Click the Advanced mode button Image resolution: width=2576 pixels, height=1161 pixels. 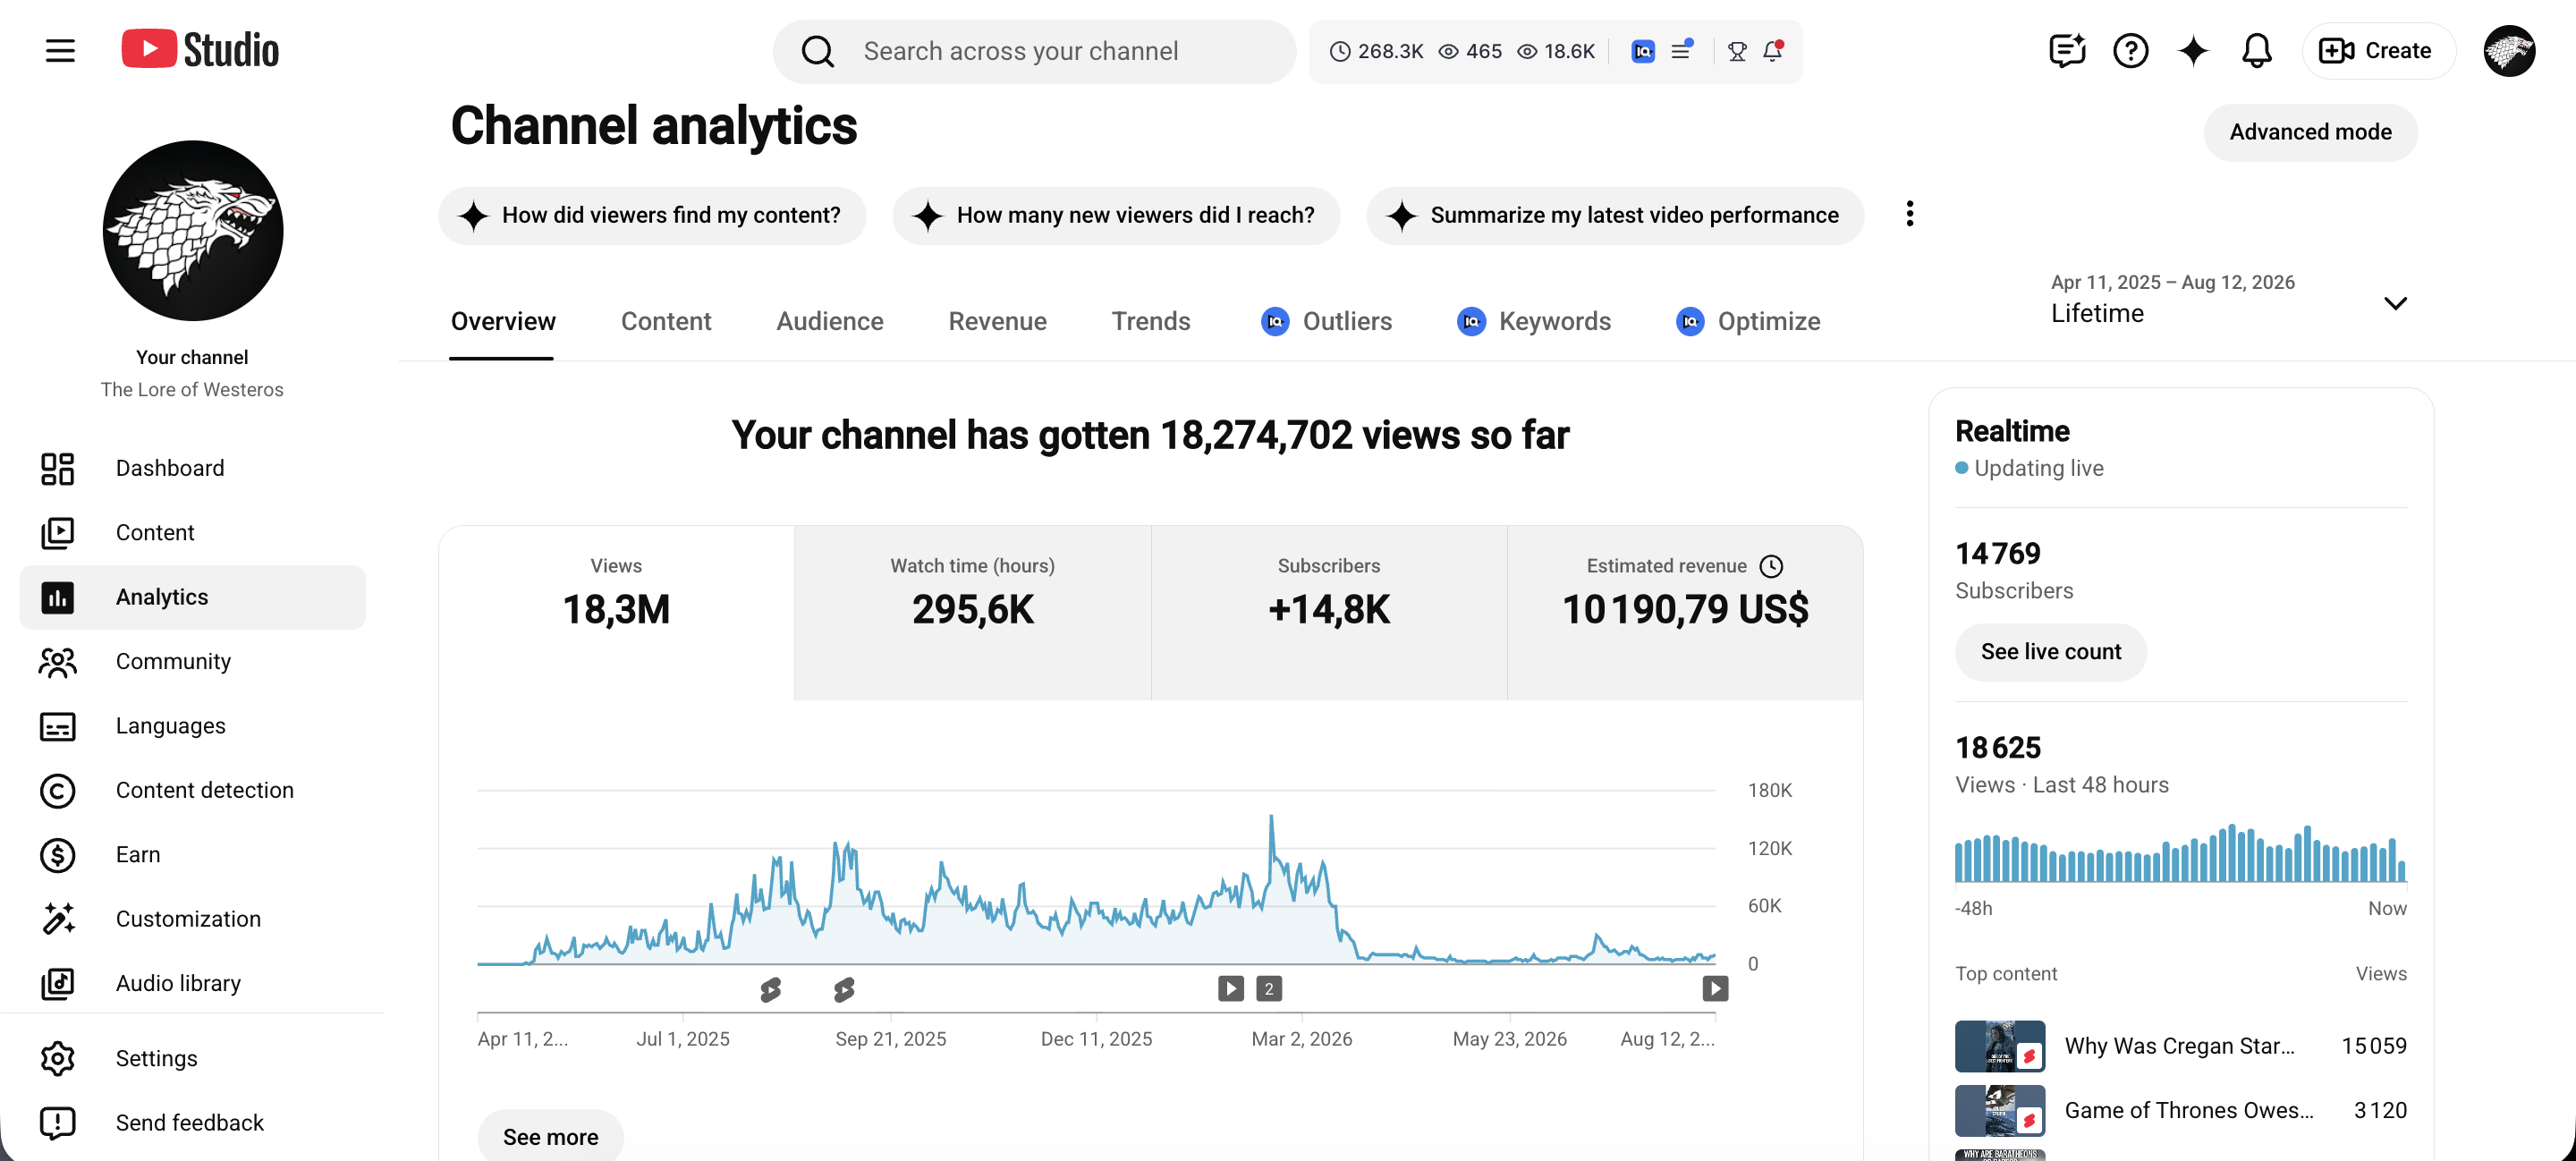click(x=2310, y=132)
